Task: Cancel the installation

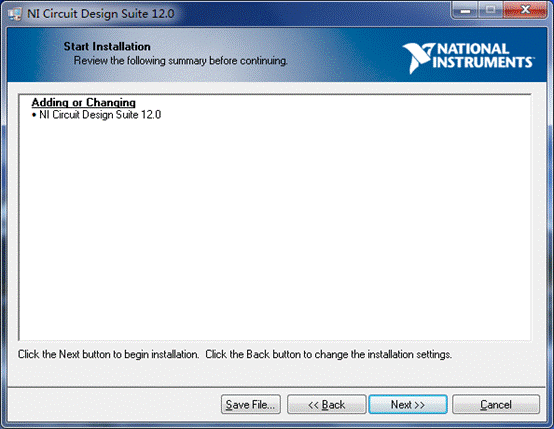Action: [496, 404]
